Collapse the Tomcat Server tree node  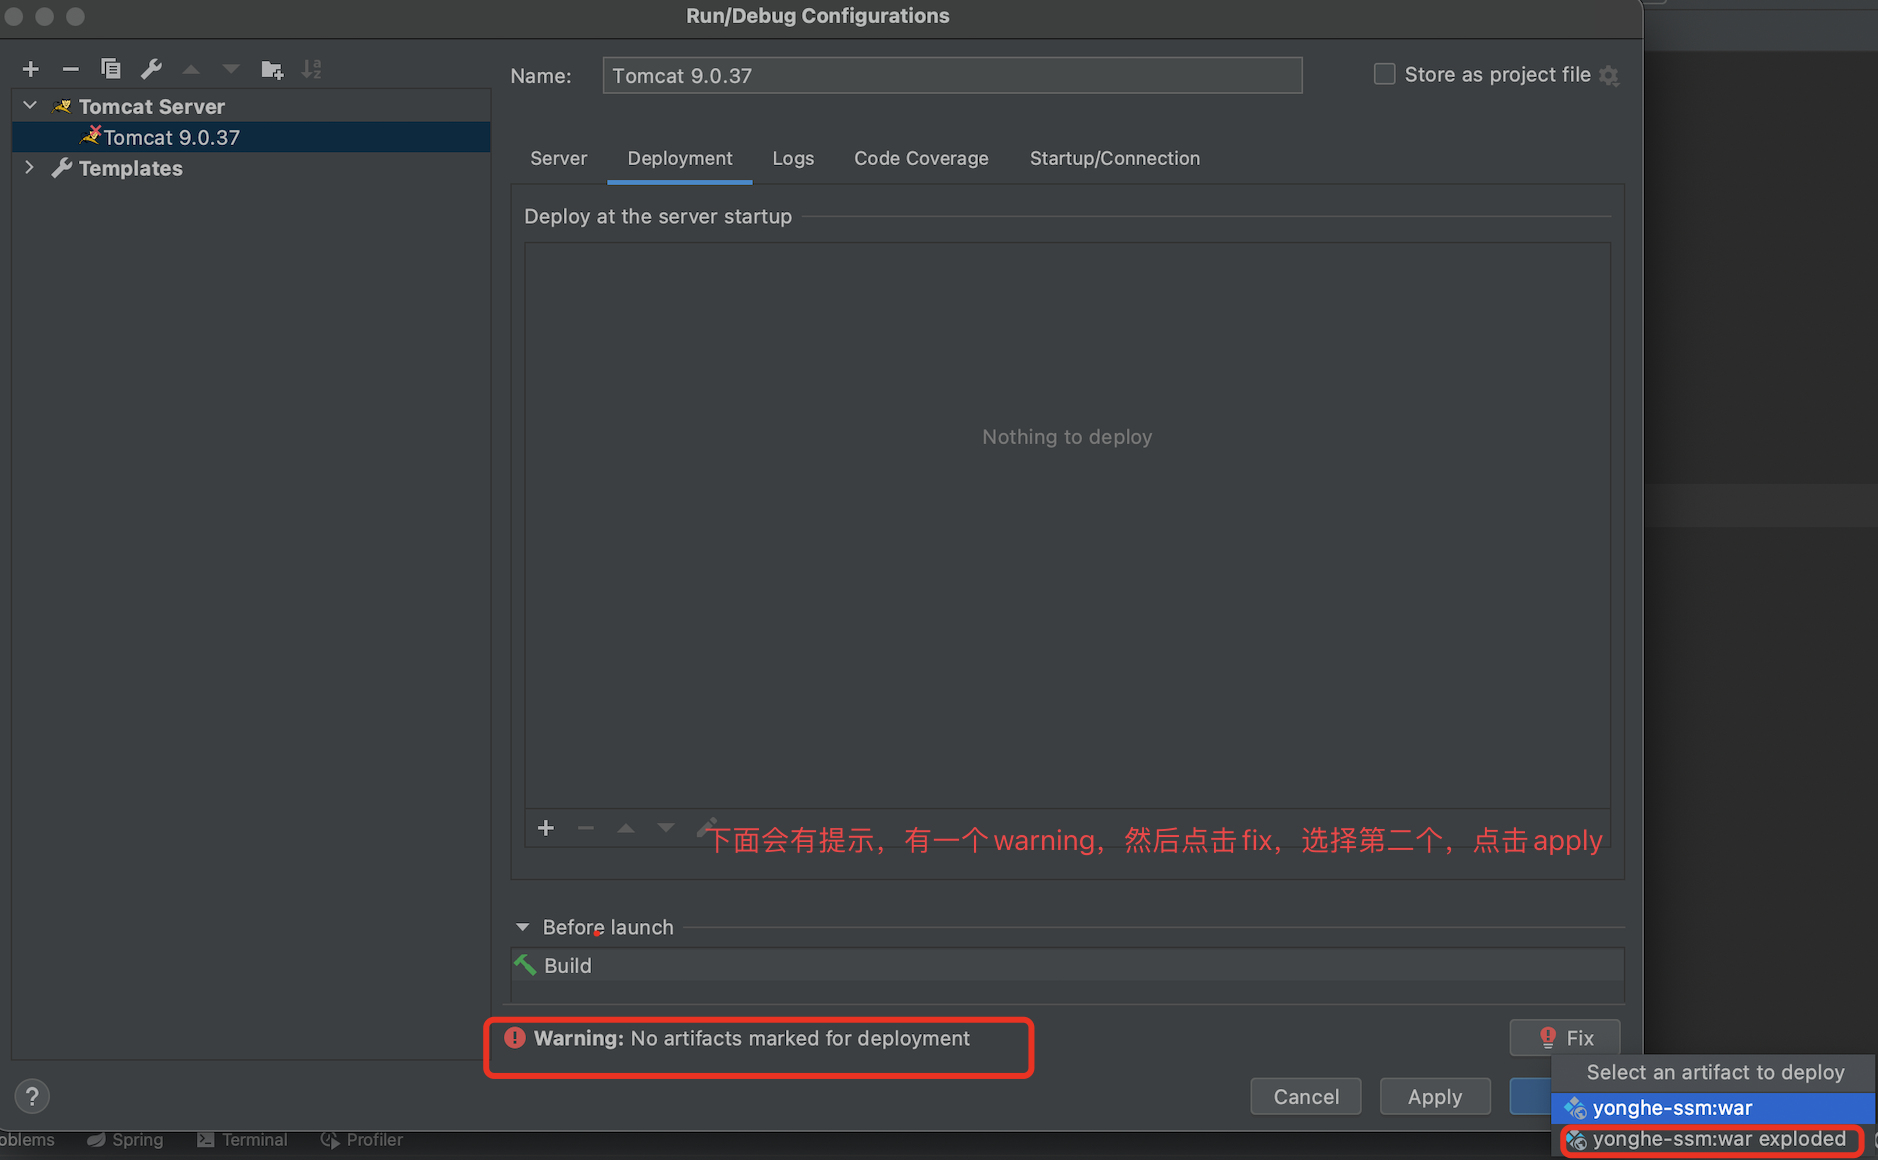click(x=30, y=106)
